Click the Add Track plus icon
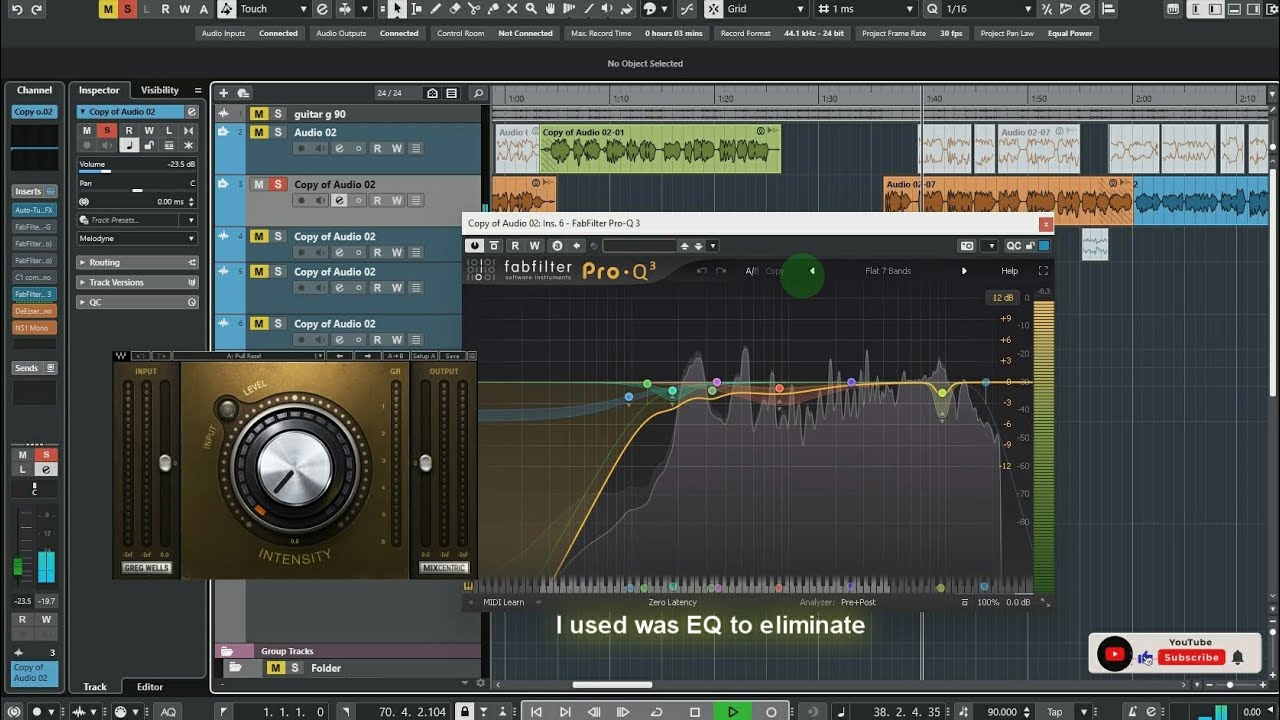Viewport: 1280px width, 720px height. [224, 93]
